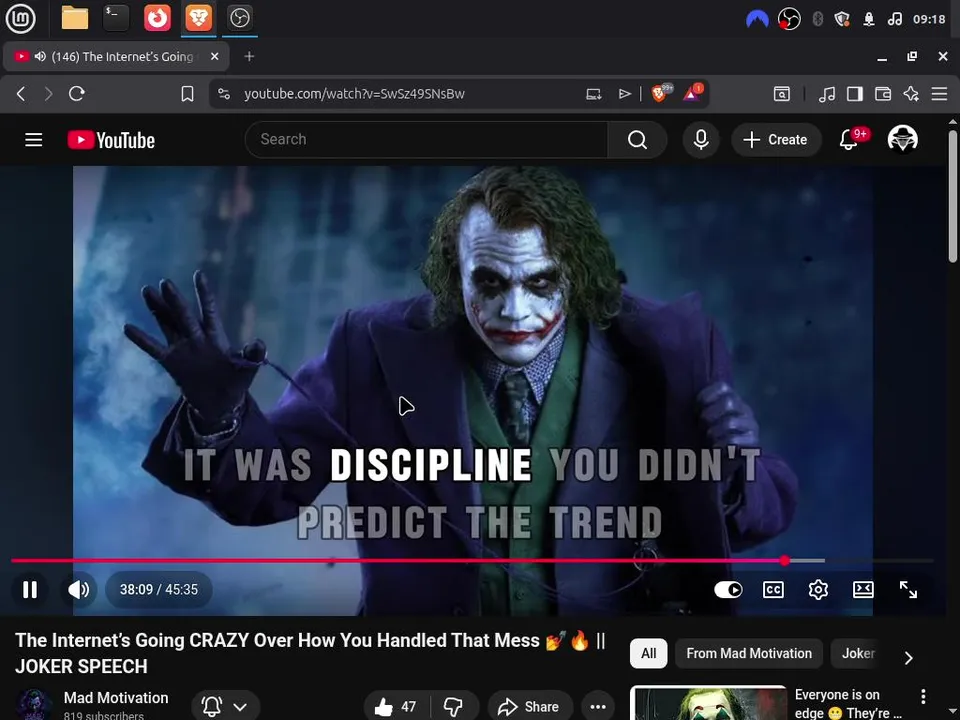Select the Brave browser panel icon
The height and width of the screenshot is (720, 960).
tap(198, 18)
